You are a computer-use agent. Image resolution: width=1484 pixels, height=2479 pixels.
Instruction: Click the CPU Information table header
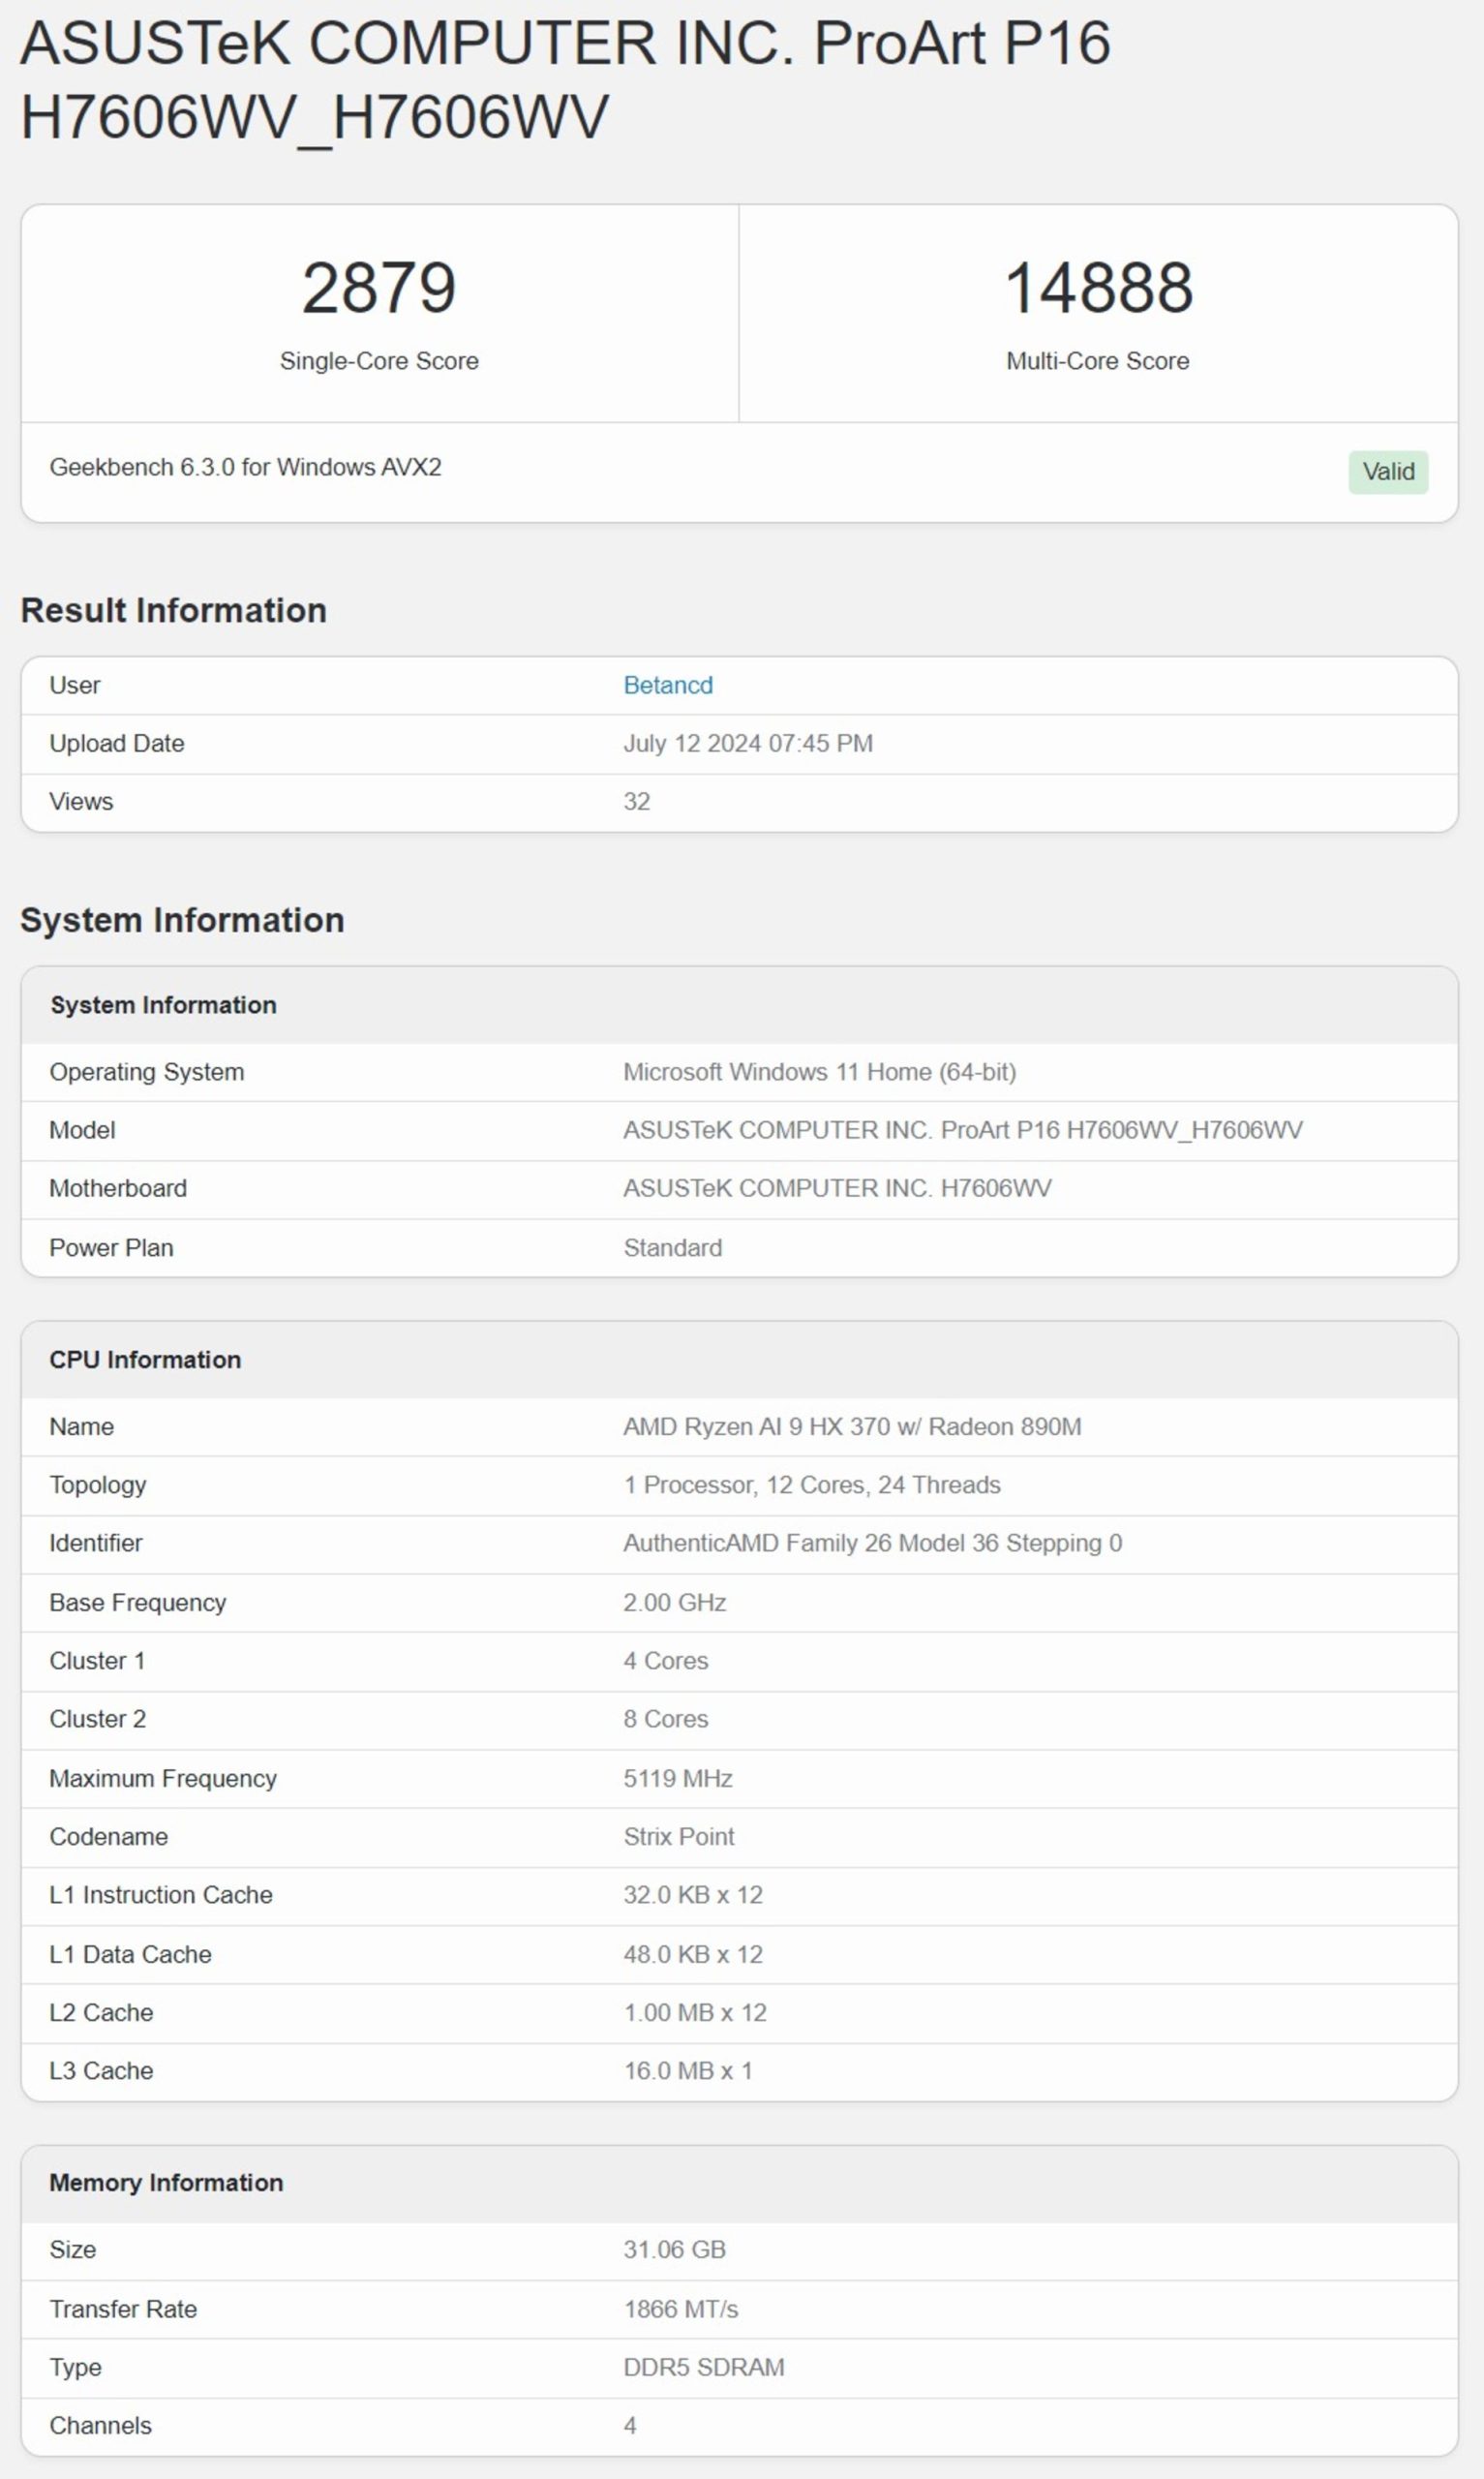[x=145, y=1359]
